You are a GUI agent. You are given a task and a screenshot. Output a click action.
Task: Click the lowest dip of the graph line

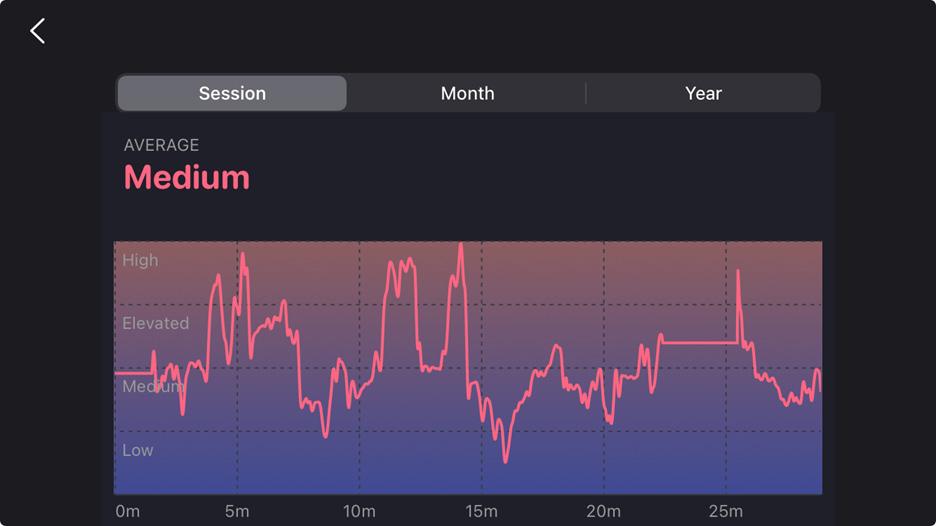click(x=506, y=461)
